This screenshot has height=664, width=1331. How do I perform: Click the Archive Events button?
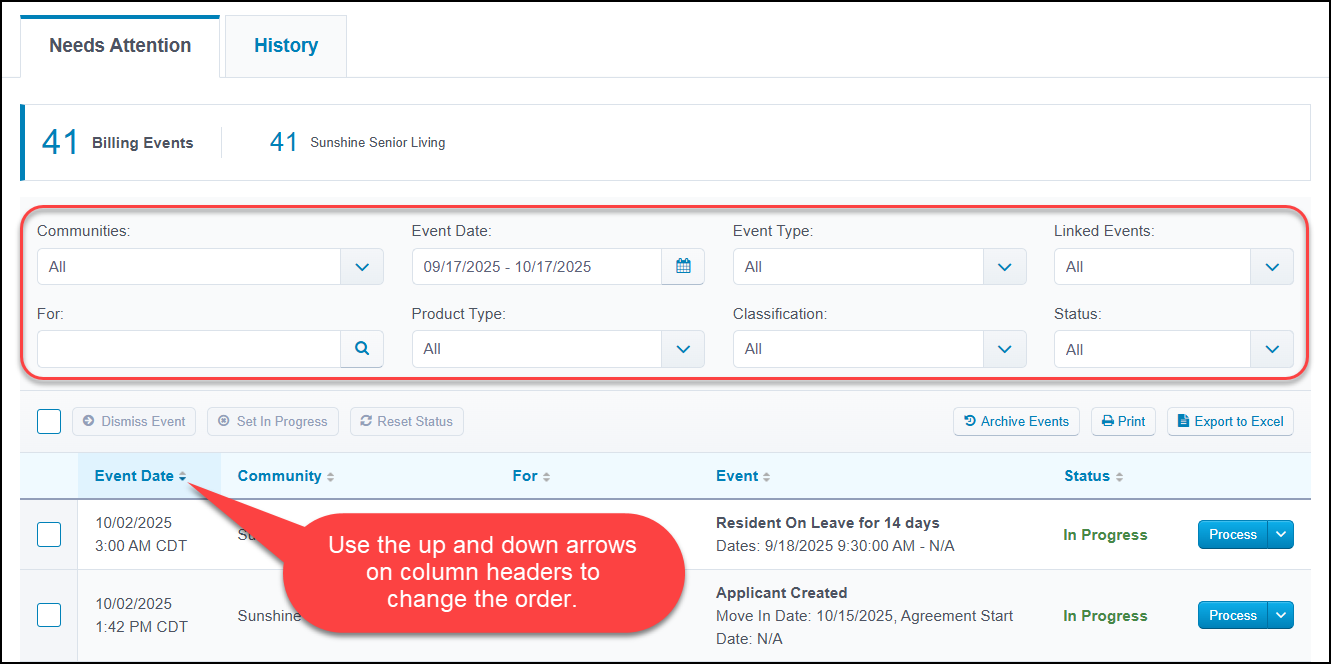click(1017, 421)
